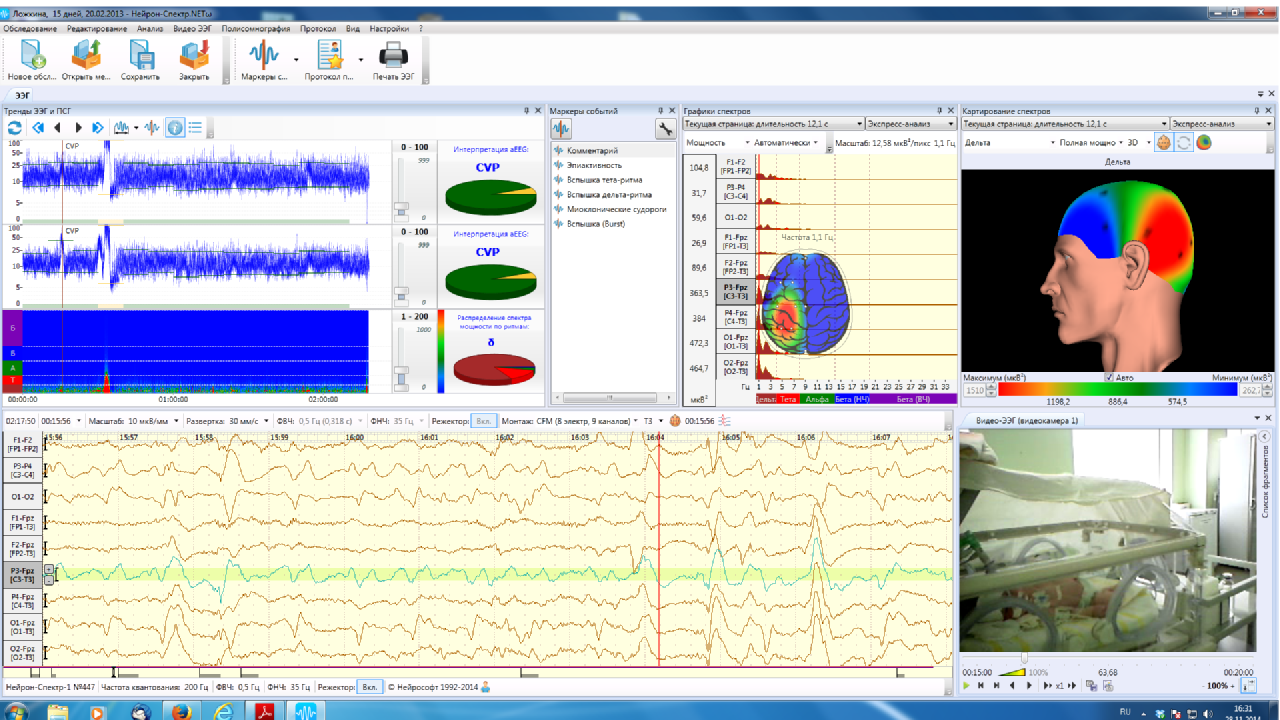Viewport: 1280px width, 720px height.
Task: Jump to trend start with double-left arrow
Action: (38, 127)
